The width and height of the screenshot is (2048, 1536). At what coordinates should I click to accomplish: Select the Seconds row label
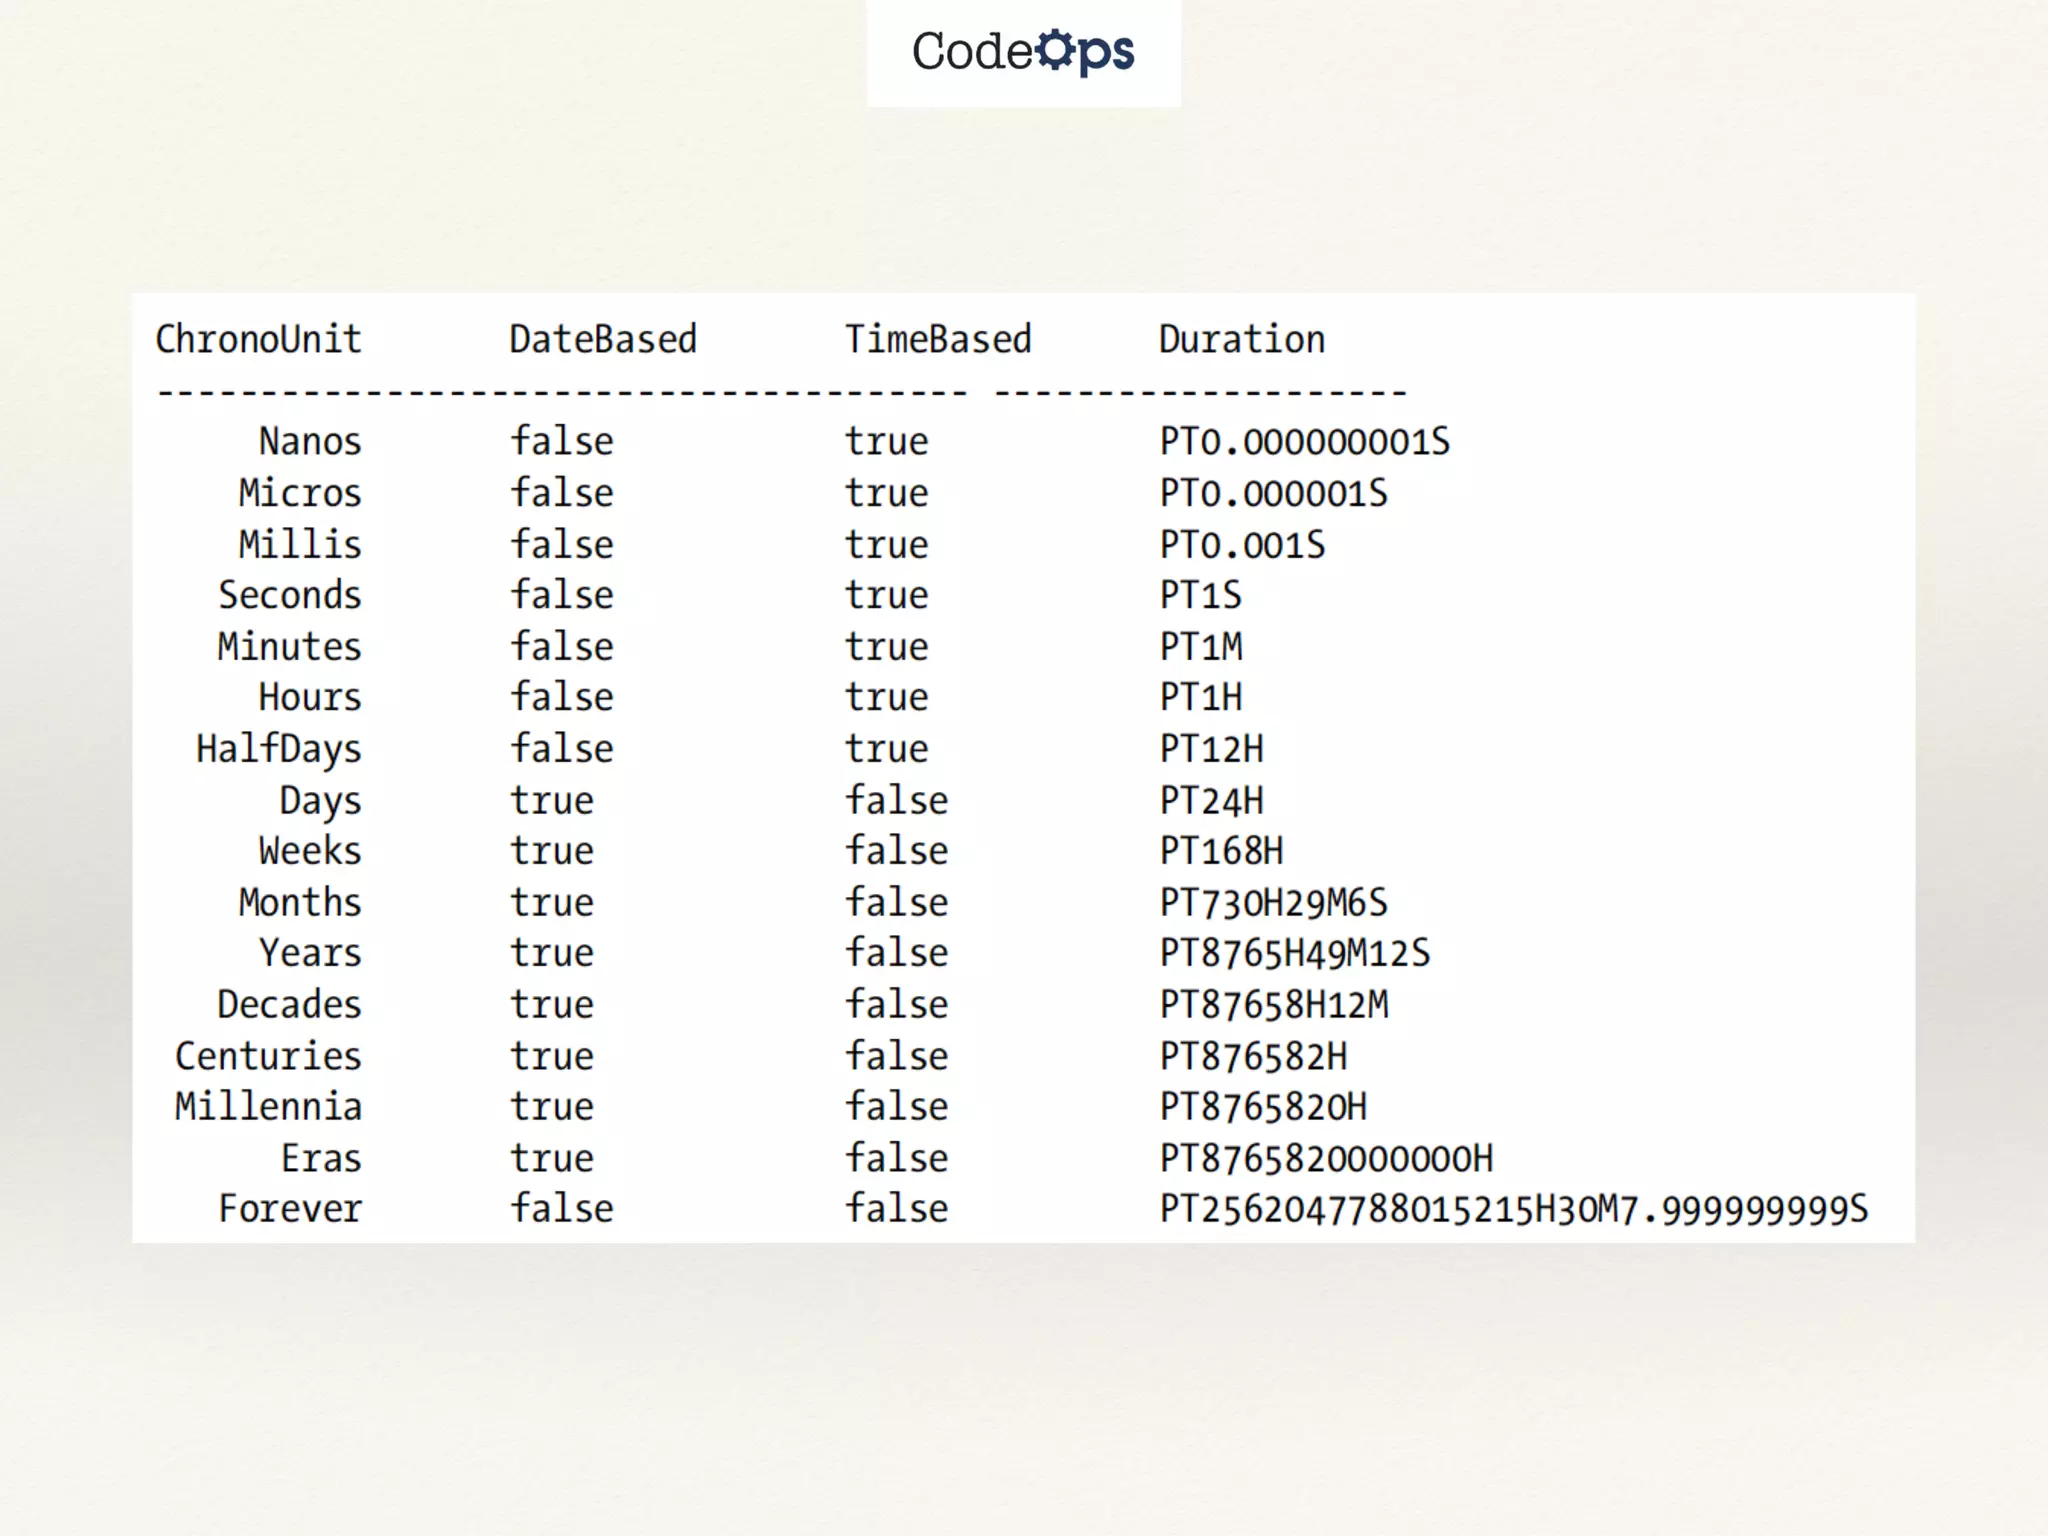[289, 596]
